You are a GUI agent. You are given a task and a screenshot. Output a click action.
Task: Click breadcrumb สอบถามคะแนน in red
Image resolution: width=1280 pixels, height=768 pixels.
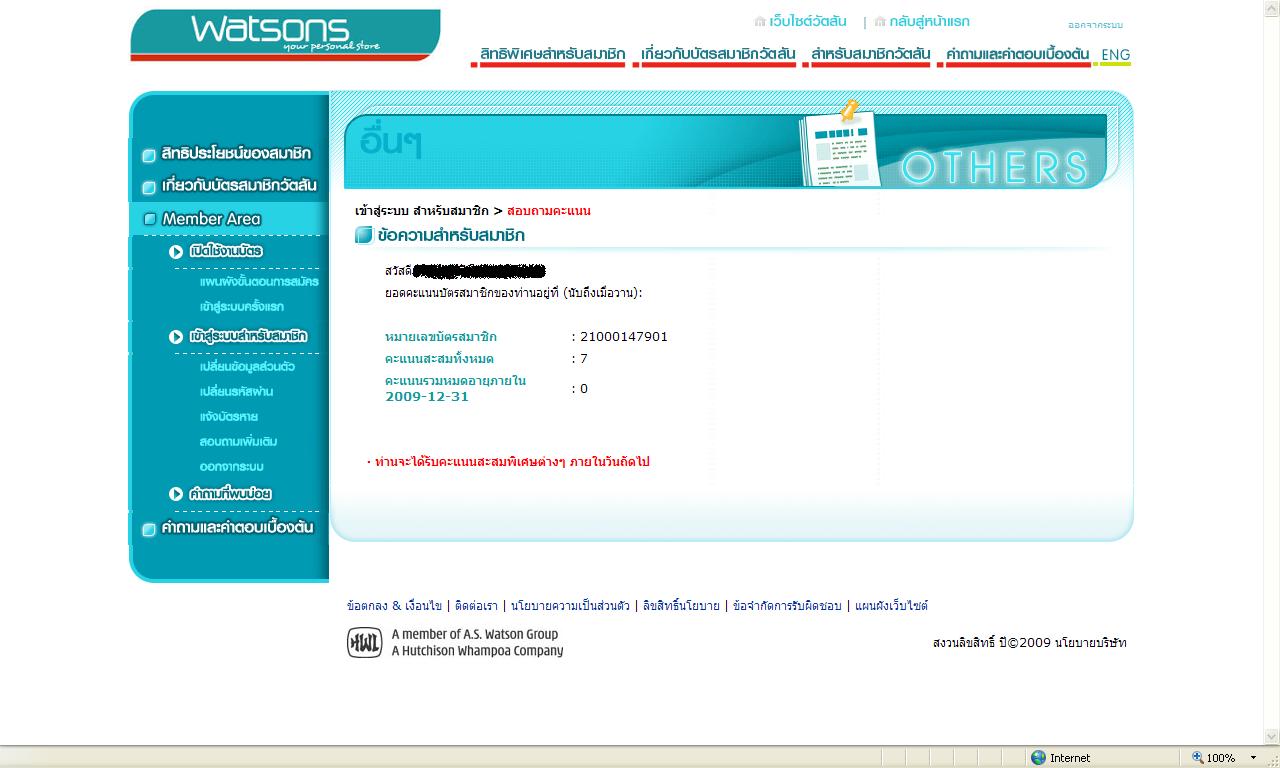[x=549, y=211]
